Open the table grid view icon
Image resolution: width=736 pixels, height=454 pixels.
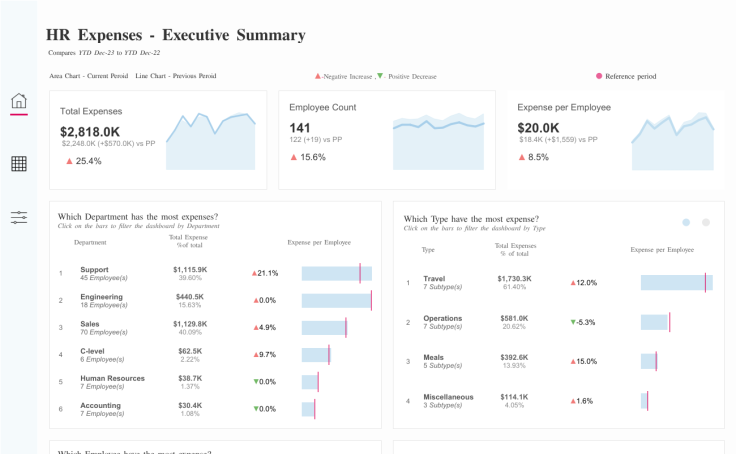pyautogui.click(x=19, y=164)
